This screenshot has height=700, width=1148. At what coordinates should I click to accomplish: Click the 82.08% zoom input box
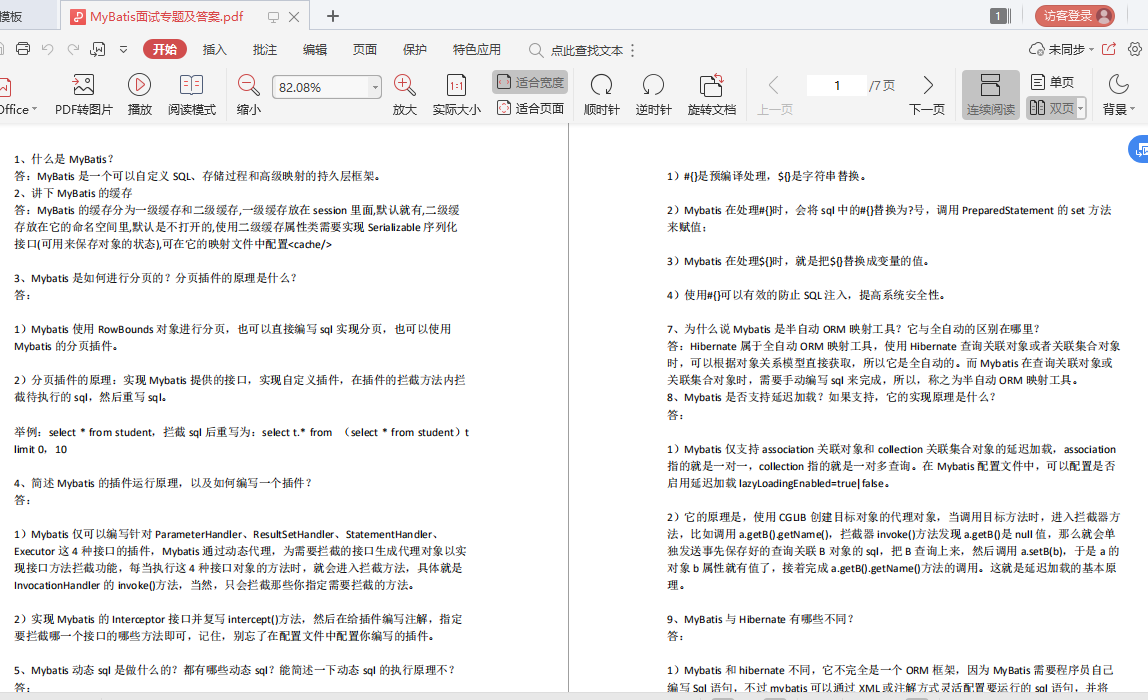point(321,87)
